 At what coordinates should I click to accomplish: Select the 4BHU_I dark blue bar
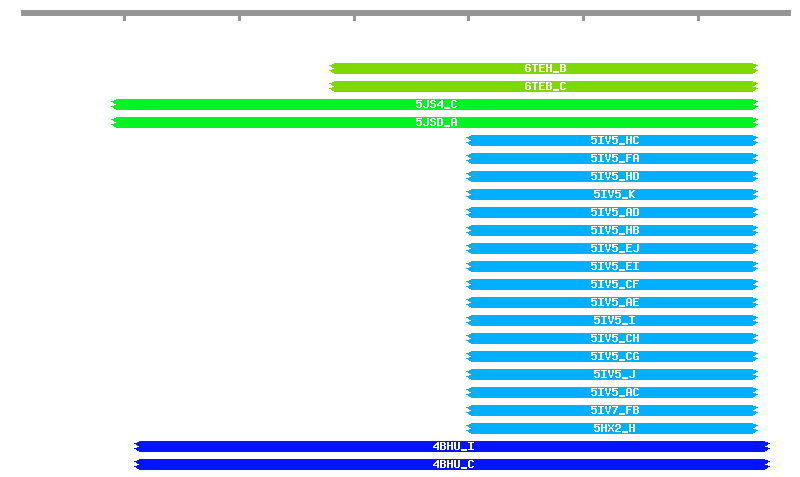coord(452,447)
